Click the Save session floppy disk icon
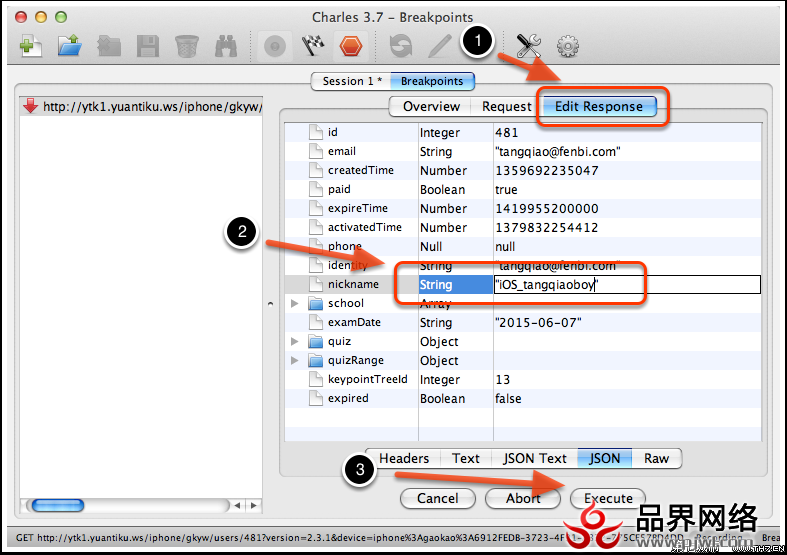Viewport: 787px width, 555px height. 148,47
